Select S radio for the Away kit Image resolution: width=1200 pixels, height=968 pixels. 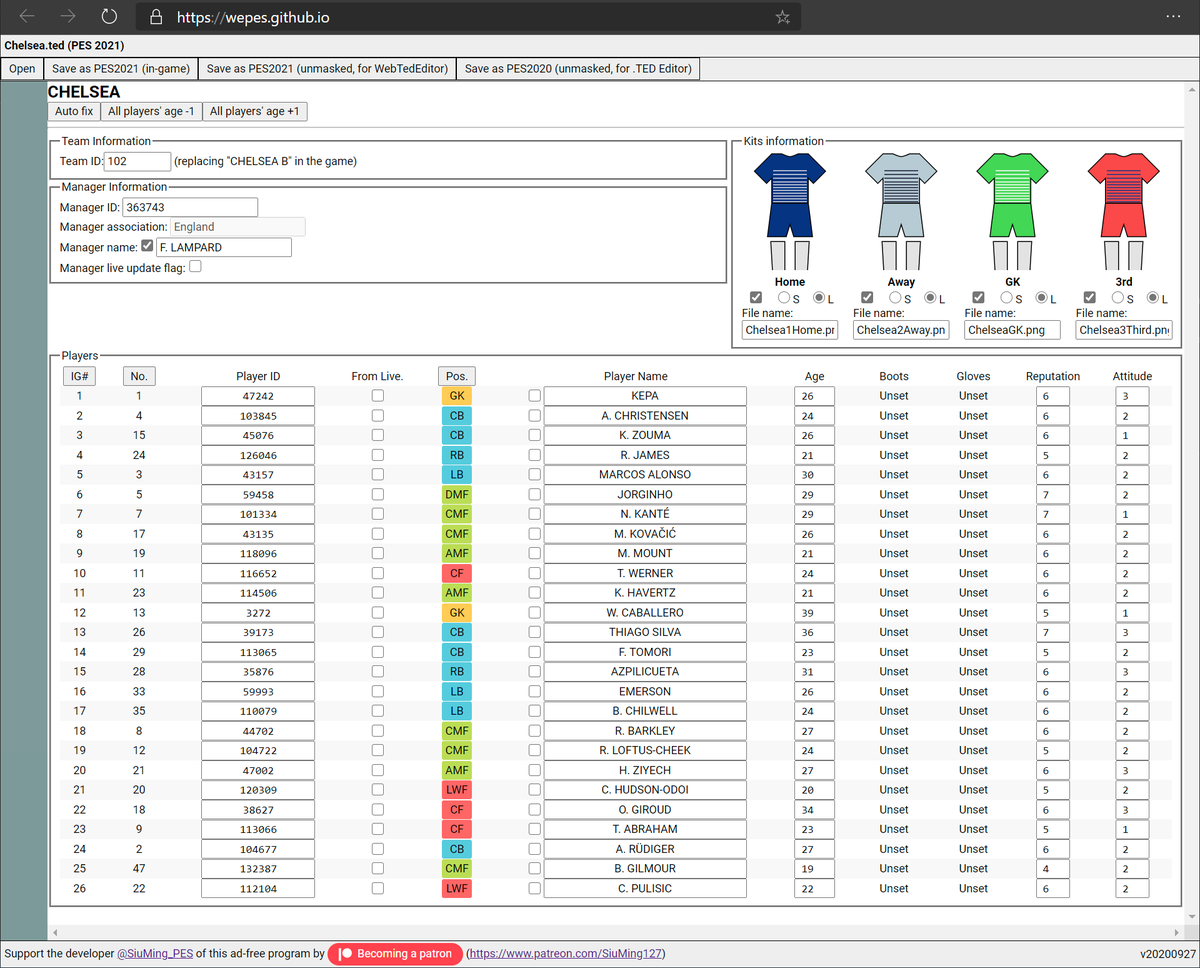tap(896, 298)
